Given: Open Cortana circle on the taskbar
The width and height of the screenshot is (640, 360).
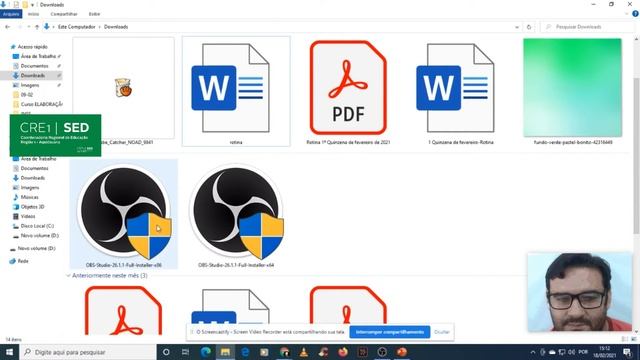Looking at the screenshot, I should pyautogui.click(x=166, y=352).
